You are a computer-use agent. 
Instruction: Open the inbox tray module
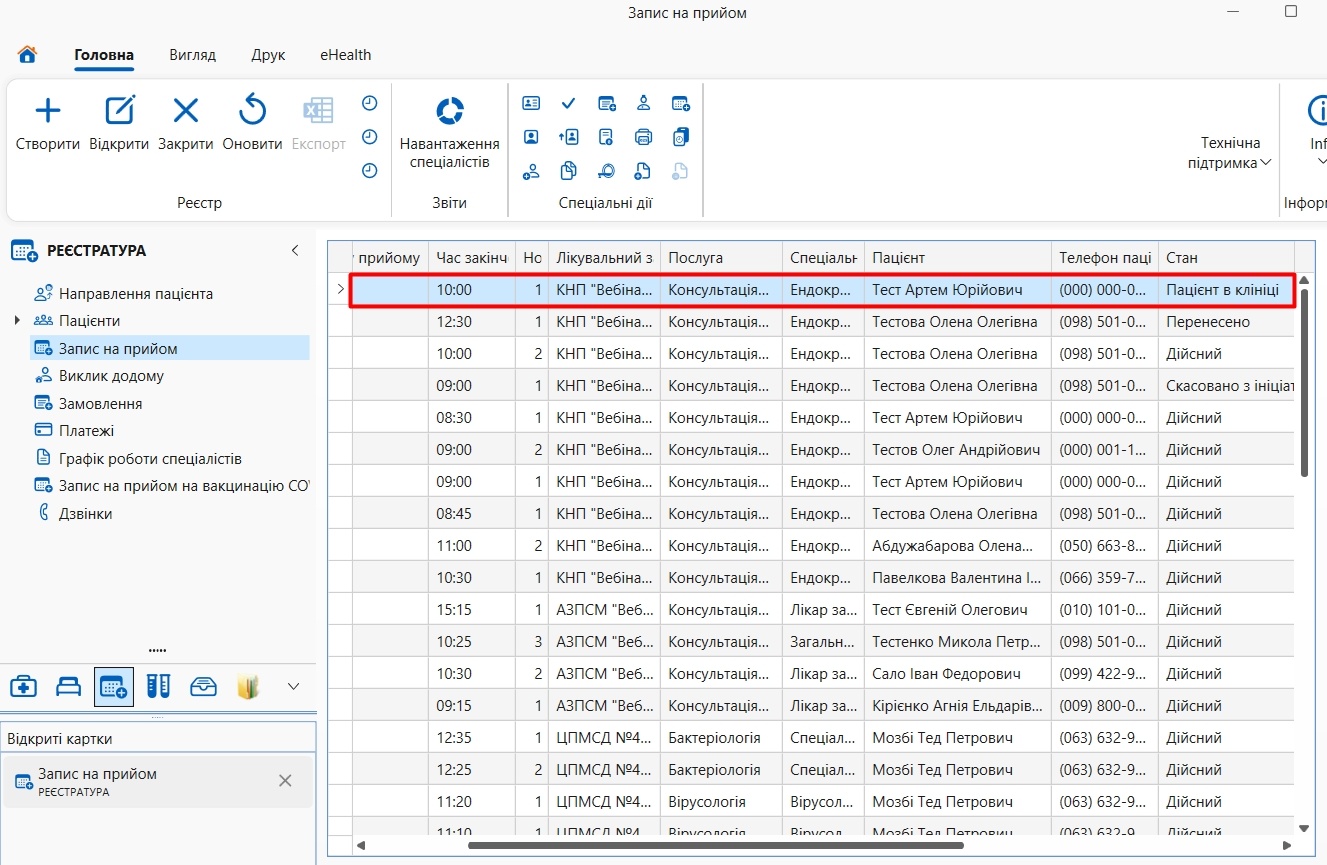coord(203,687)
